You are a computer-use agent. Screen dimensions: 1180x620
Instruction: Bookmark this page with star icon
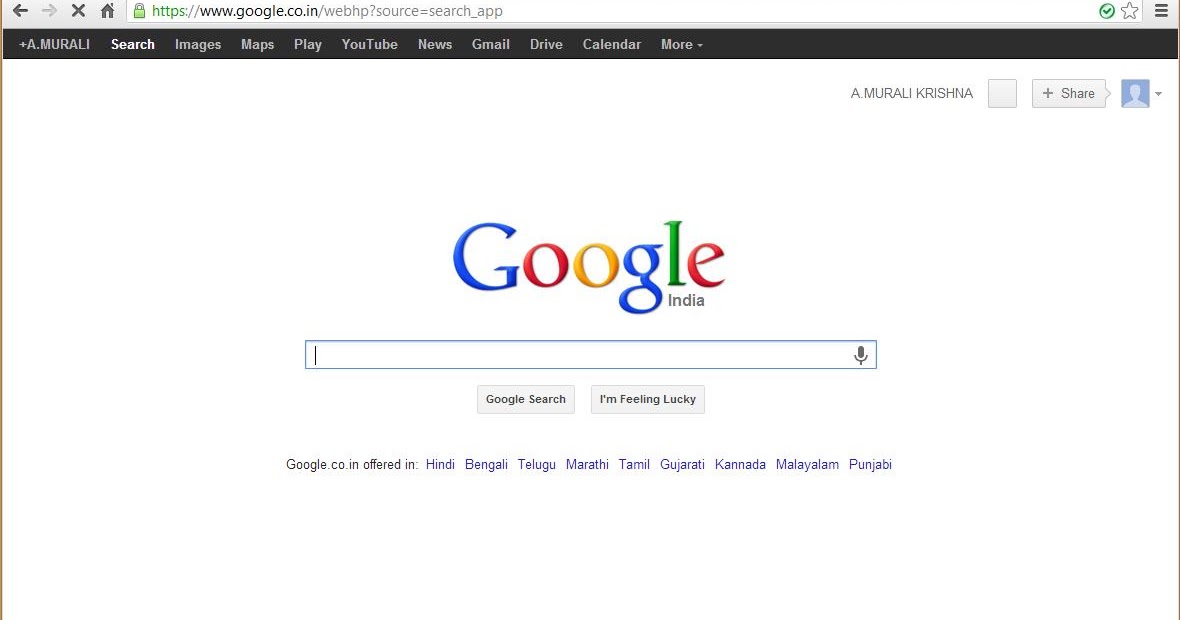(1130, 11)
